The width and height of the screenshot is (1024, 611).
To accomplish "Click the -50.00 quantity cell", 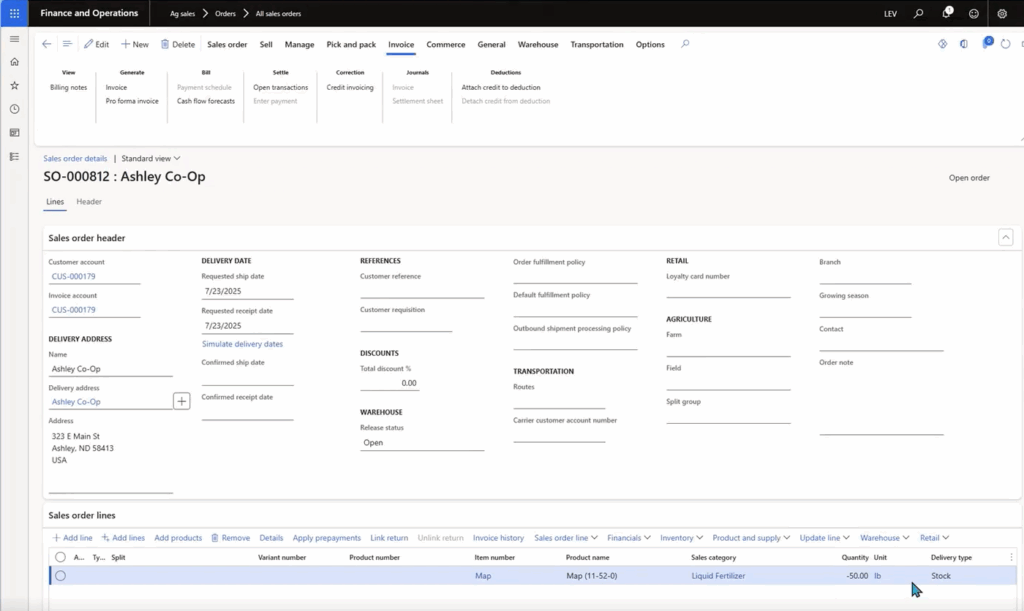I will (856, 576).
